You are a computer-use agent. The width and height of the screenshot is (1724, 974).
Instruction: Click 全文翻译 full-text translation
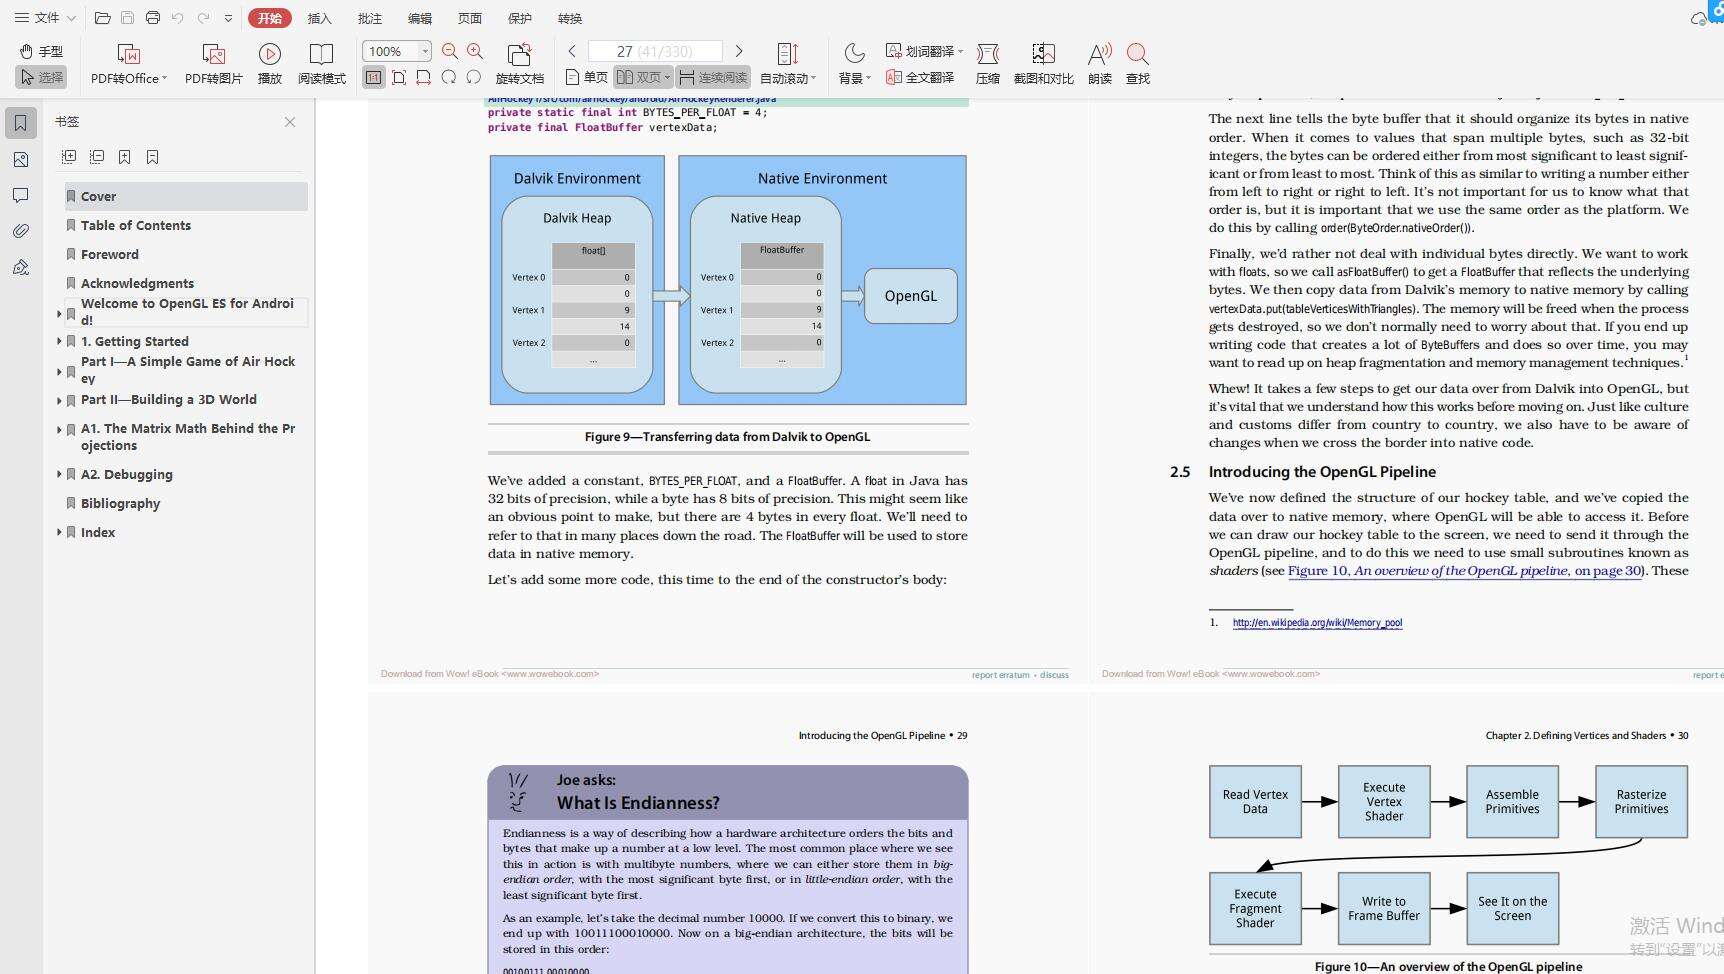point(920,77)
